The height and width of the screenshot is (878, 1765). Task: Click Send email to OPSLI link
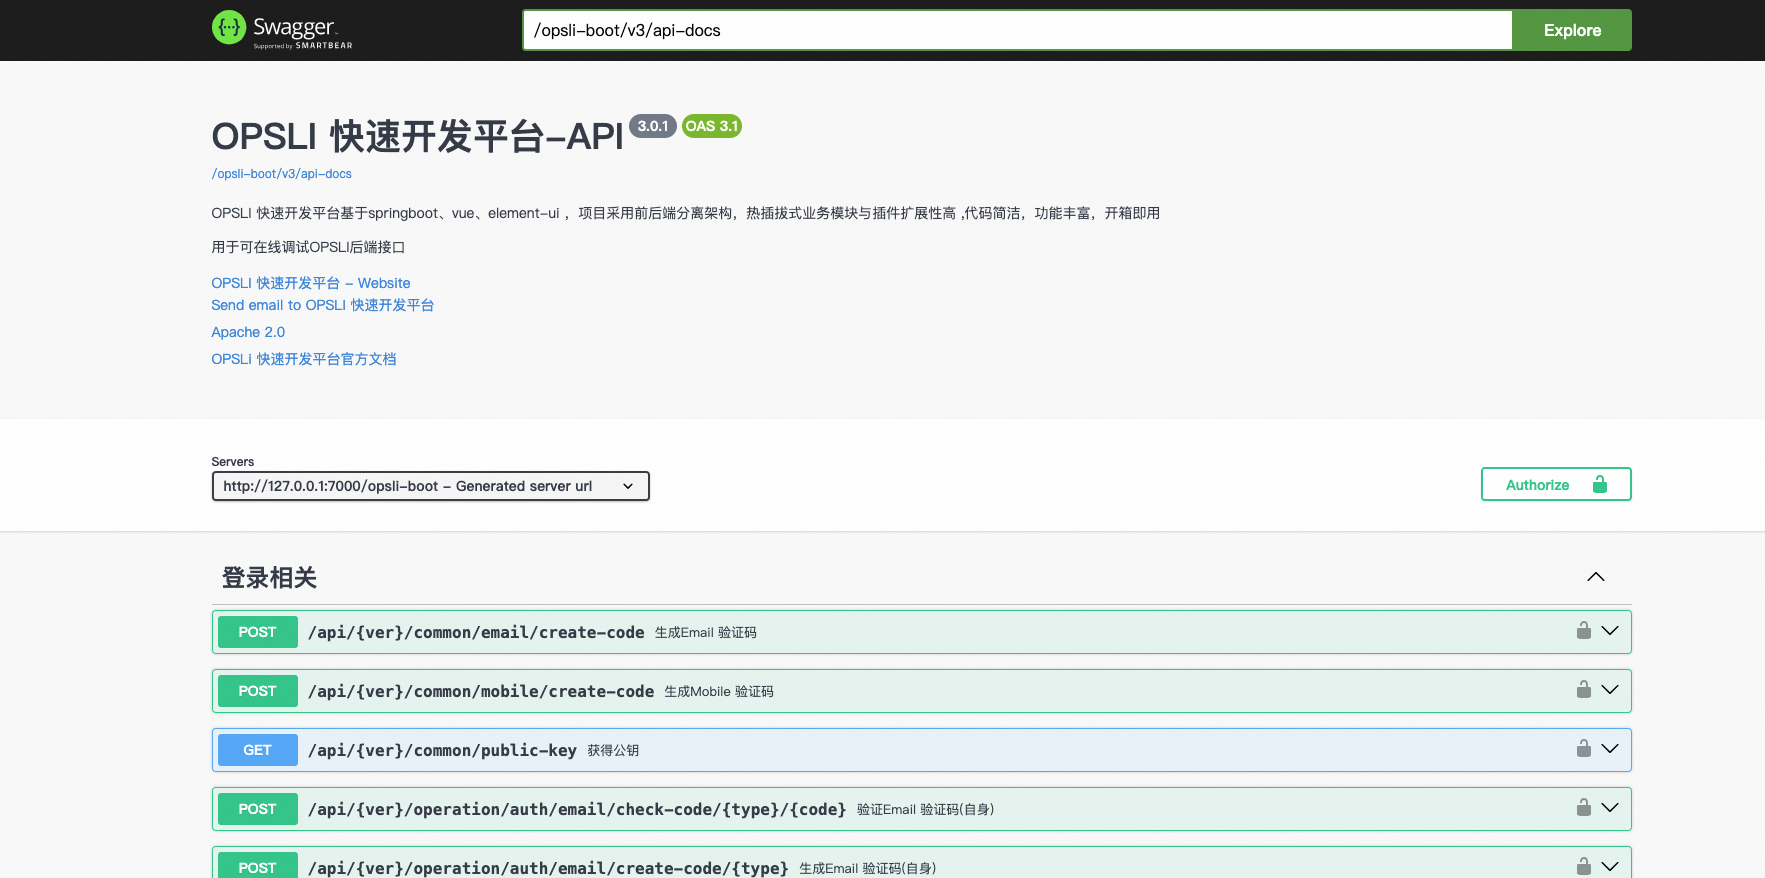[323, 305]
